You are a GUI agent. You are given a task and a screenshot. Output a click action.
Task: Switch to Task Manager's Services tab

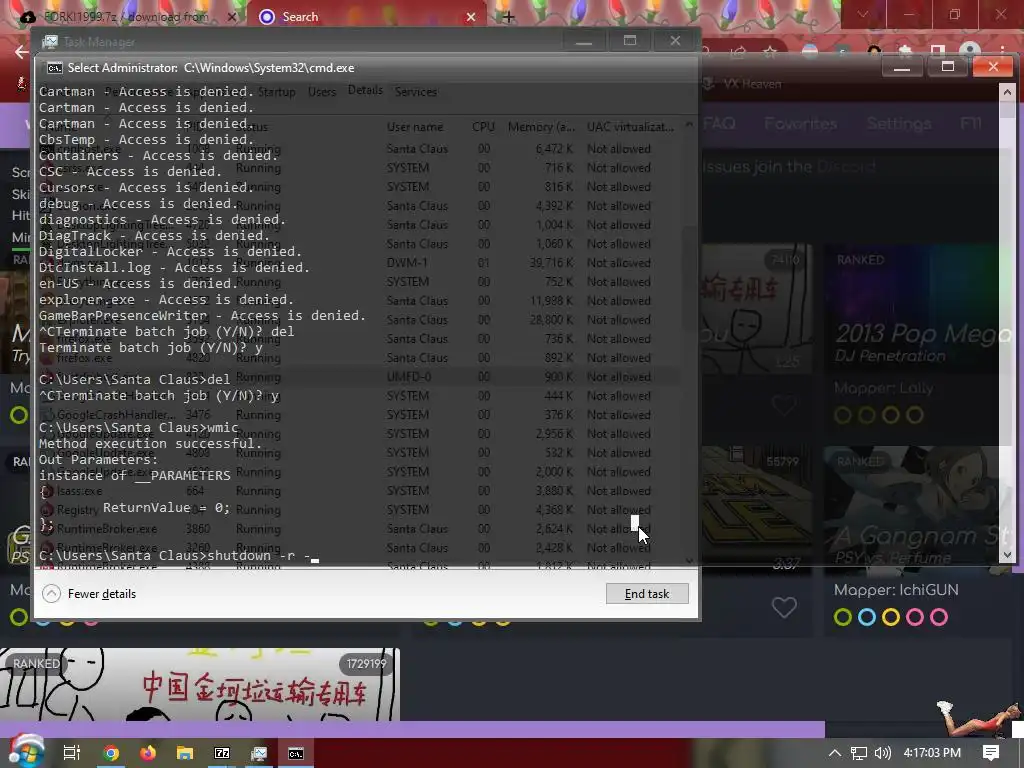pos(416,92)
